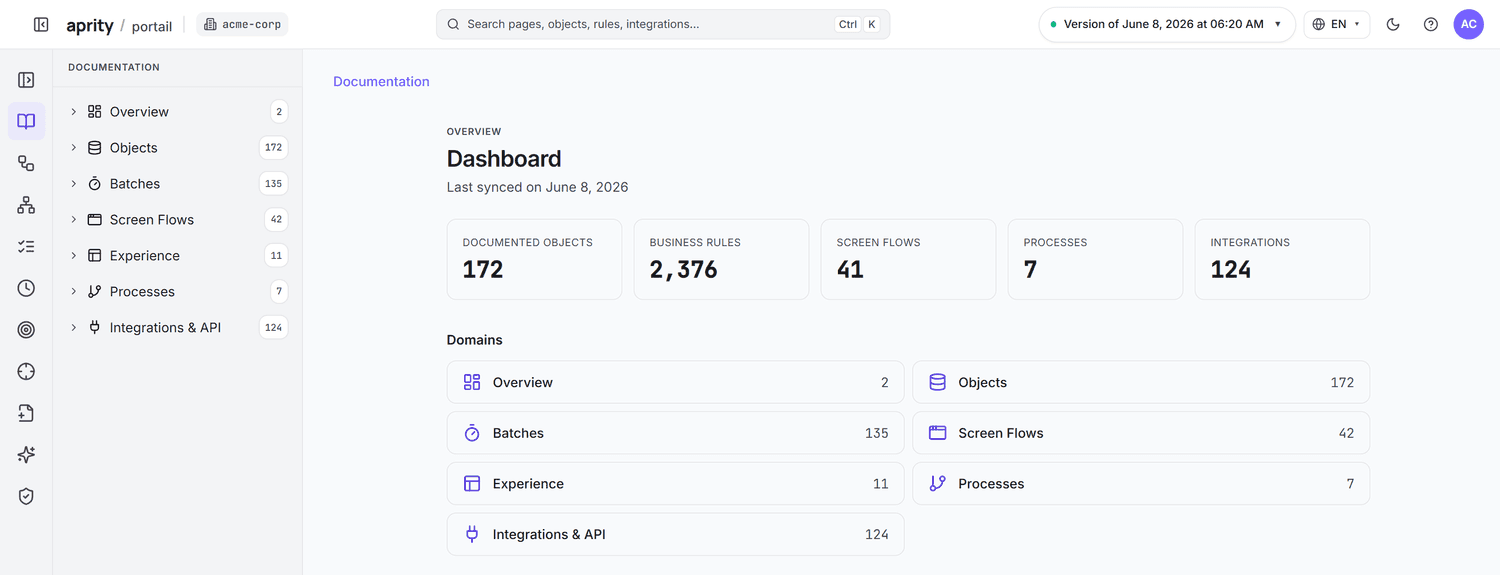This screenshot has width=1500, height=575.
Task: Click the Business Rules stat card
Action: pyautogui.click(x=721, y=259)
